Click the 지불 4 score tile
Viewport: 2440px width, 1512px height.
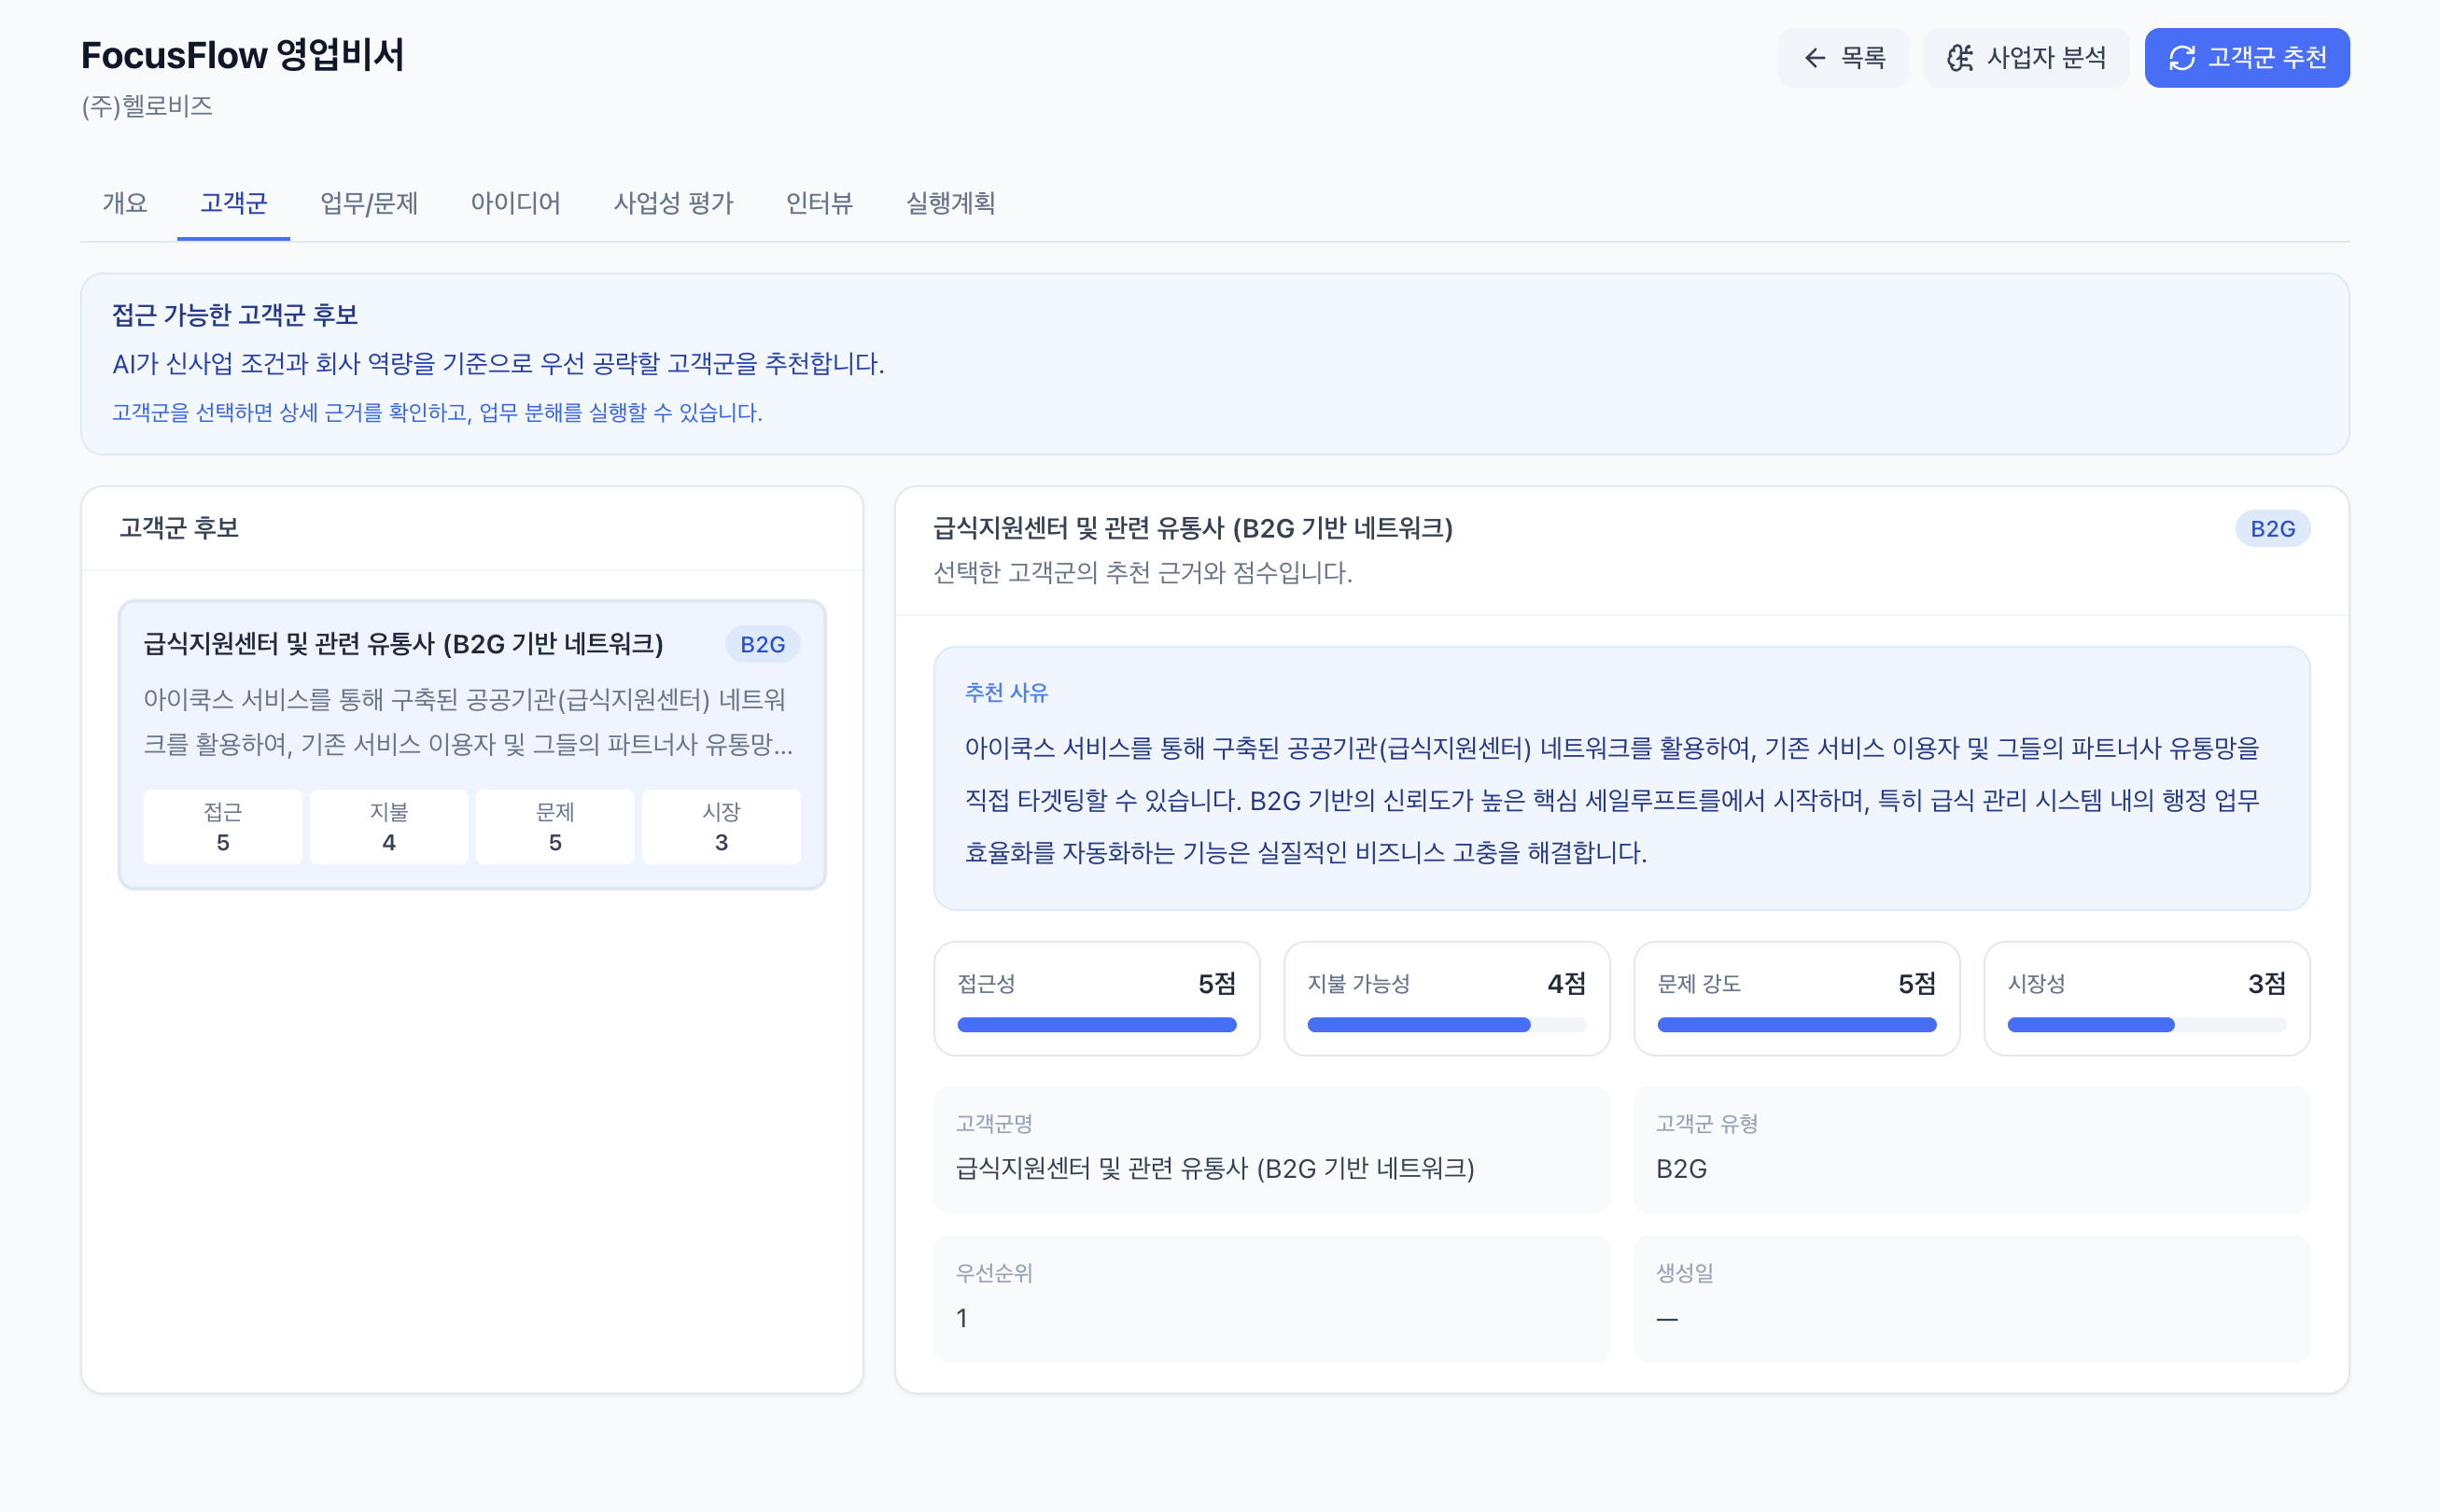pyautogui.click(x=389, y=827)
